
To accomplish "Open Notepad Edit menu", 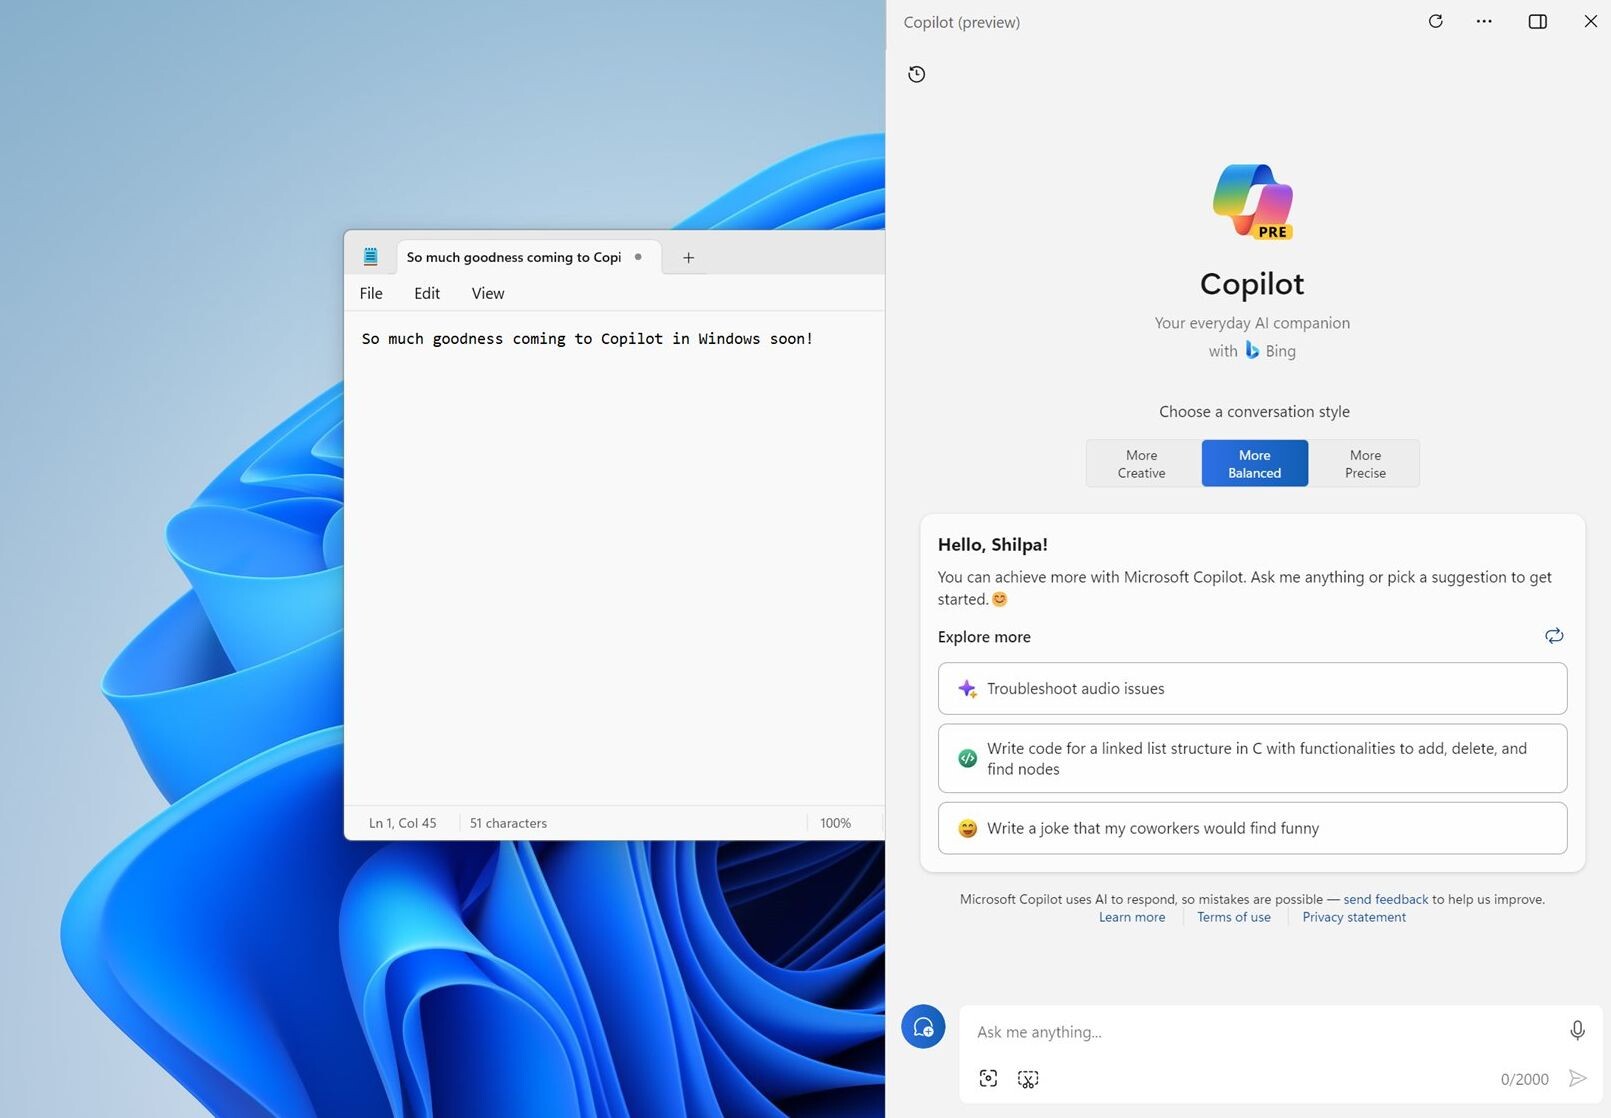I will (x=427, y=293).
